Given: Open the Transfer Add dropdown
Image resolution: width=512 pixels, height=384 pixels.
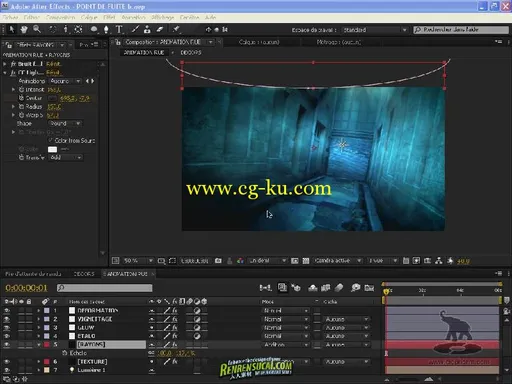Looking at the screenshot, I should tap(66, 157).
